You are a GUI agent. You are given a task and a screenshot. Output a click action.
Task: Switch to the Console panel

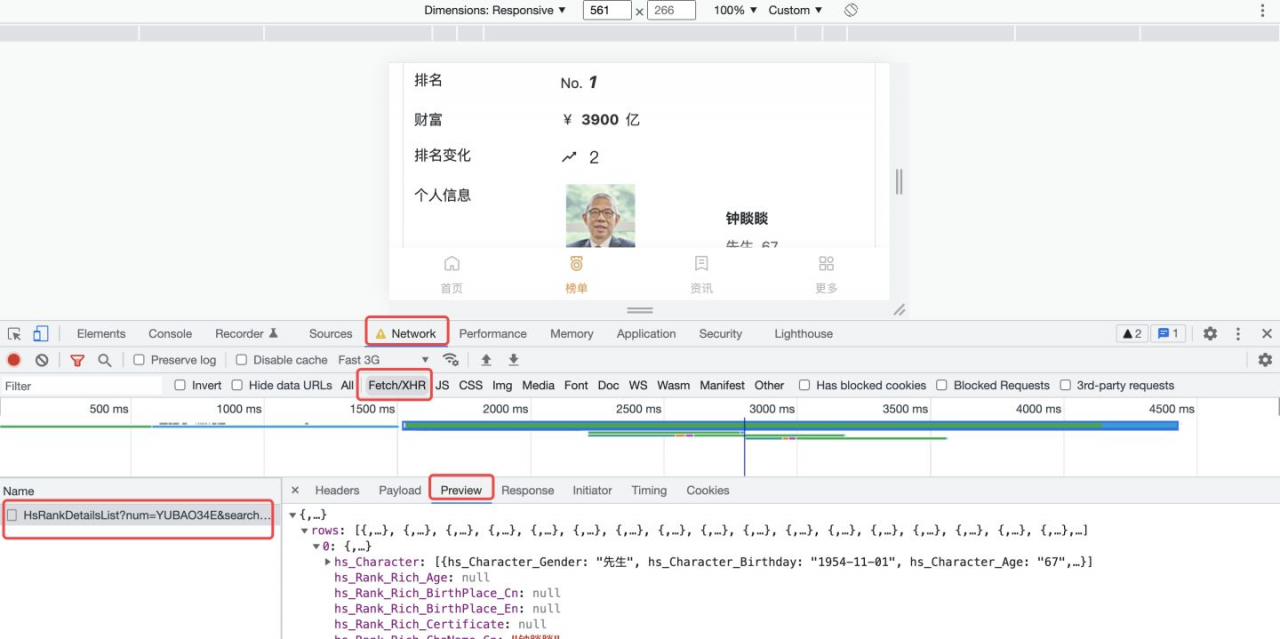coord(170,334)
